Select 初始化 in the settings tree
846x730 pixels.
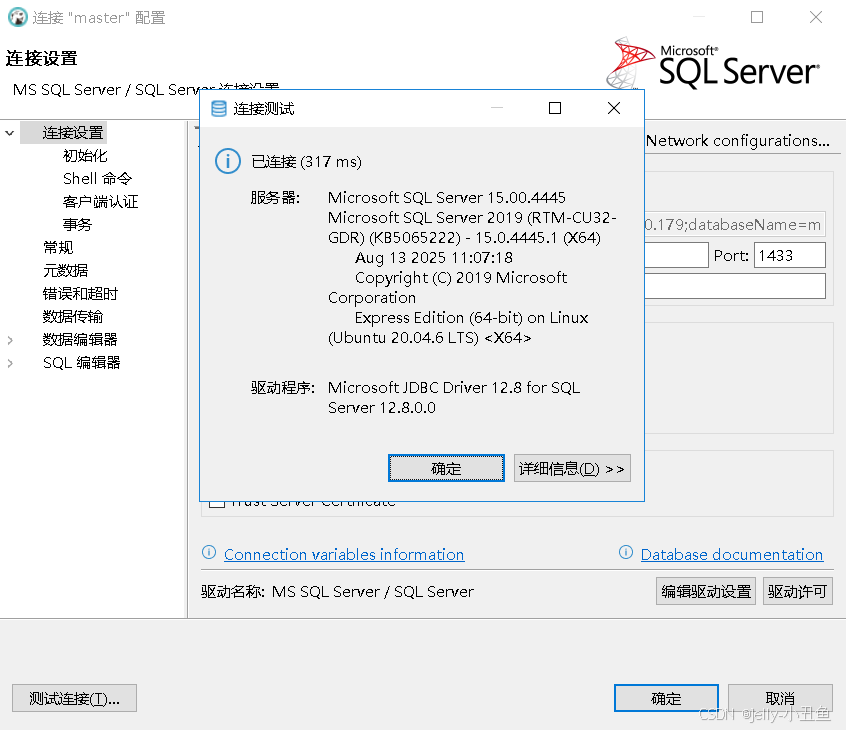point(85,156)
